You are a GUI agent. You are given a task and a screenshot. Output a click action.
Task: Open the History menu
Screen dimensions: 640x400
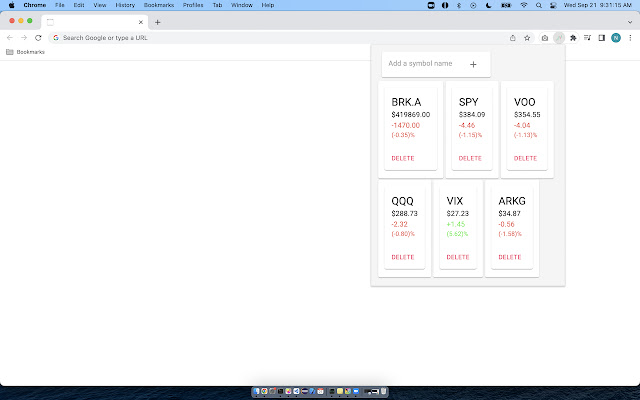pos(125,5)
